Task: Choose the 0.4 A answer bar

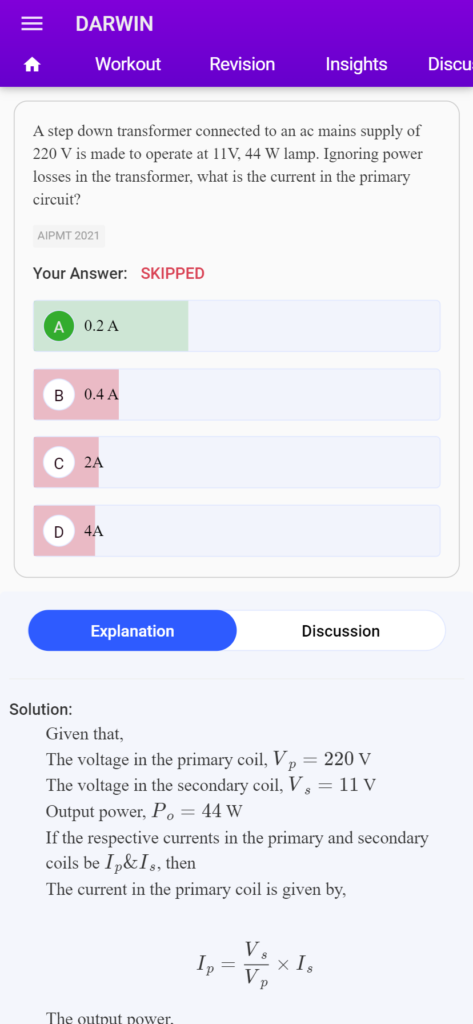Action: (236, 394)
